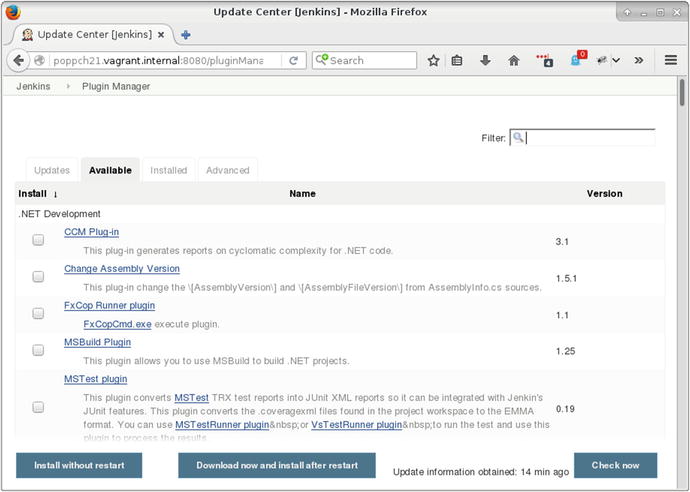Open the FxCop Runner plugin link

click(110, 305)
